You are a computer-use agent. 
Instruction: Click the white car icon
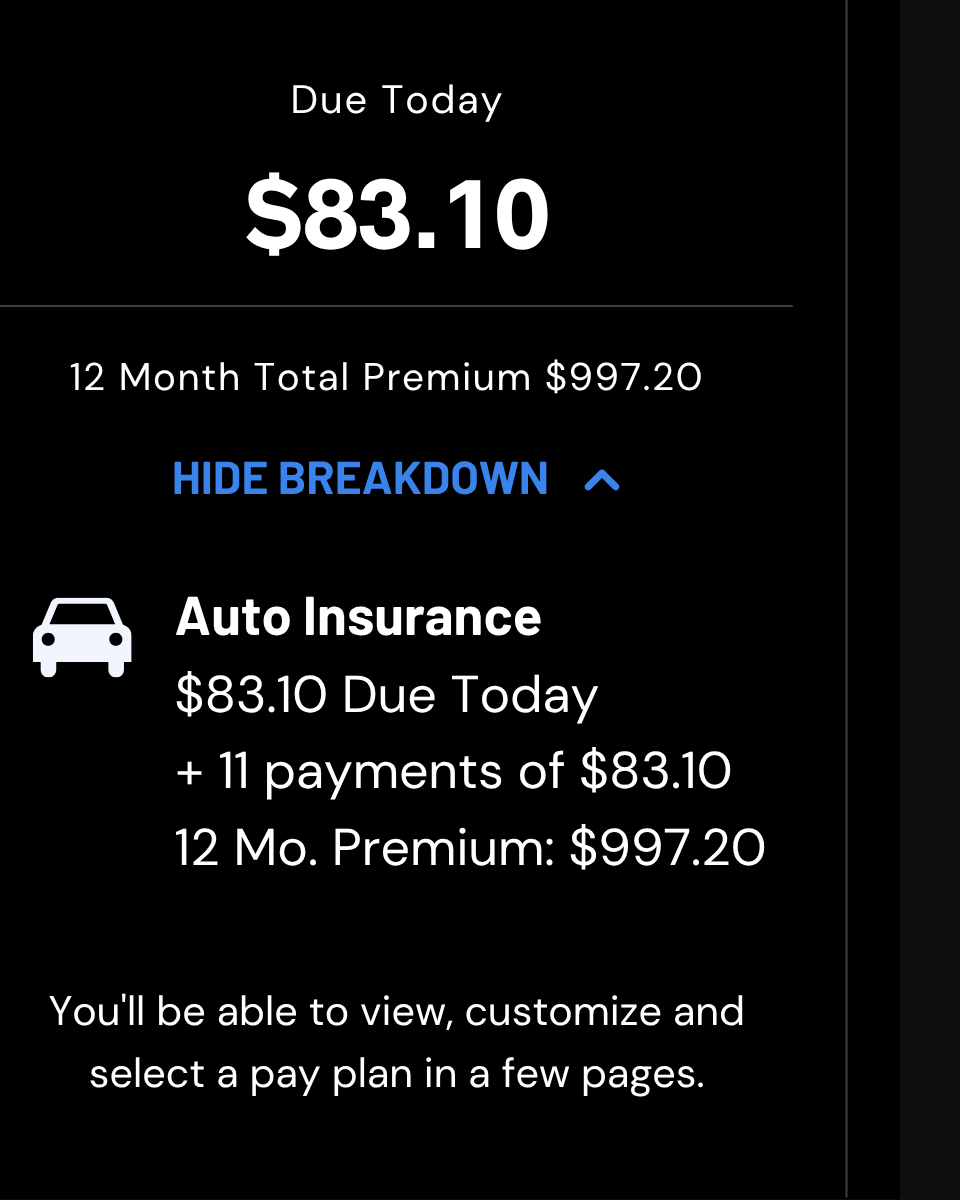82,637
